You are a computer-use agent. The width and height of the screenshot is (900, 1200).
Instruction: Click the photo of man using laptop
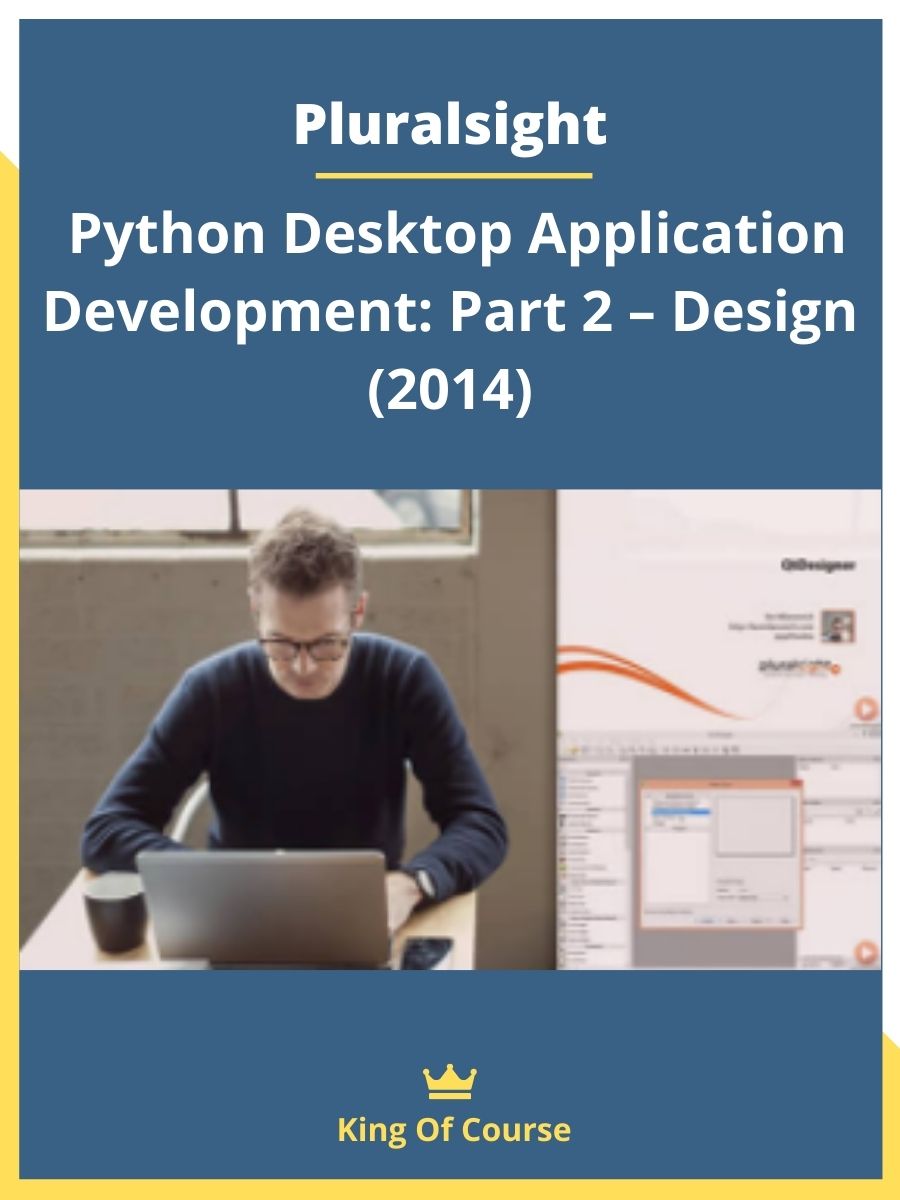(x=288, y=730)
